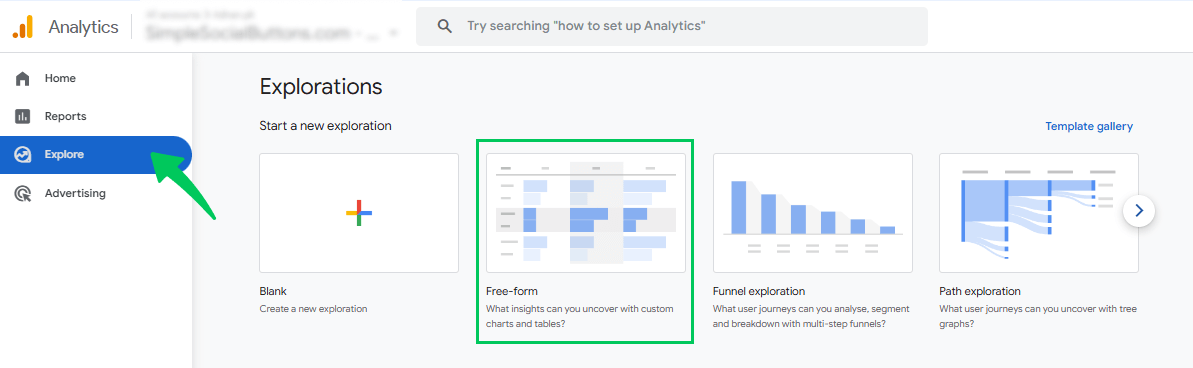Screen dimensions: 1193x368
Task: Click the Explore compass icon
Action: click(x=23, y=154)
